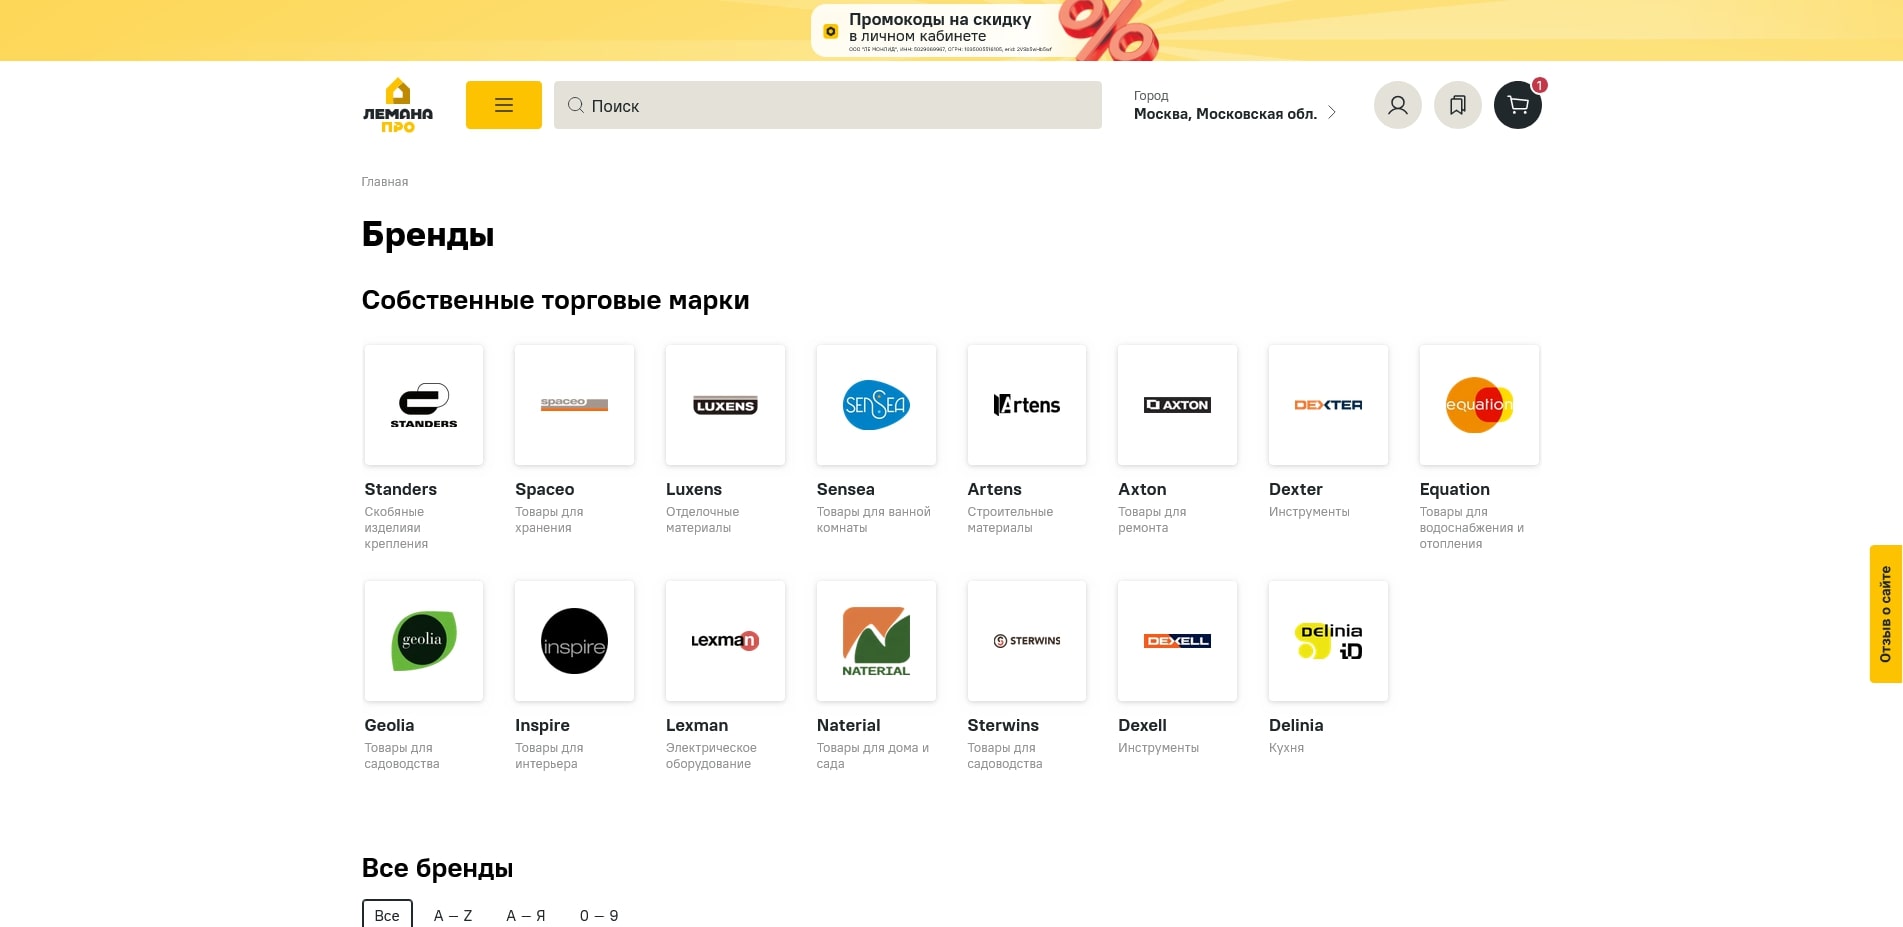Click the Dexell brand name link

coord(1142,725)
